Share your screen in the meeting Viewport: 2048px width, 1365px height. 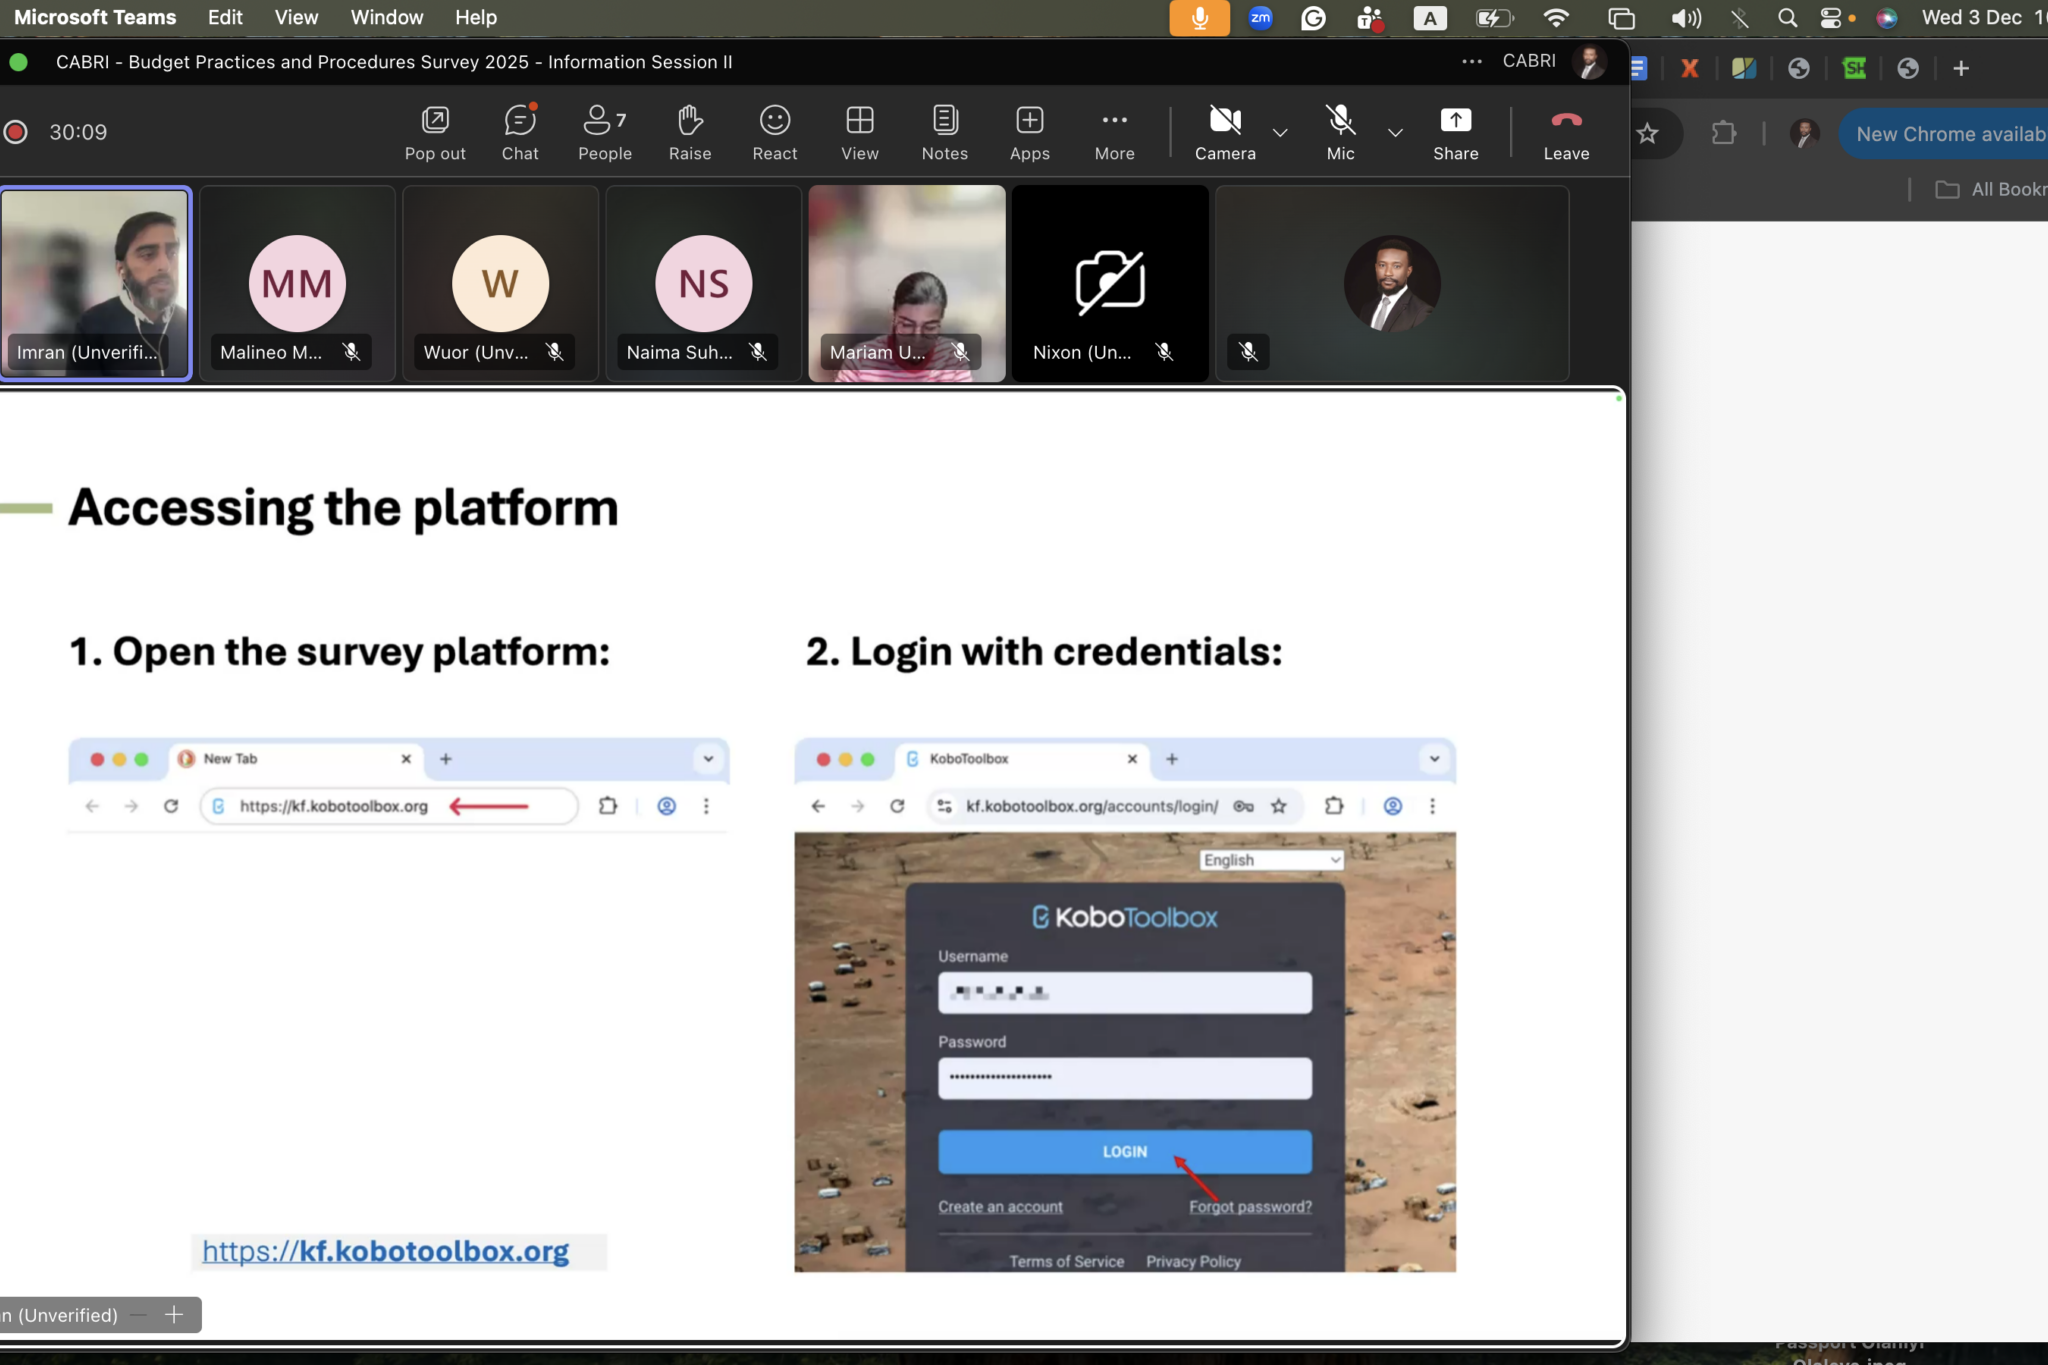(1456, 133)
